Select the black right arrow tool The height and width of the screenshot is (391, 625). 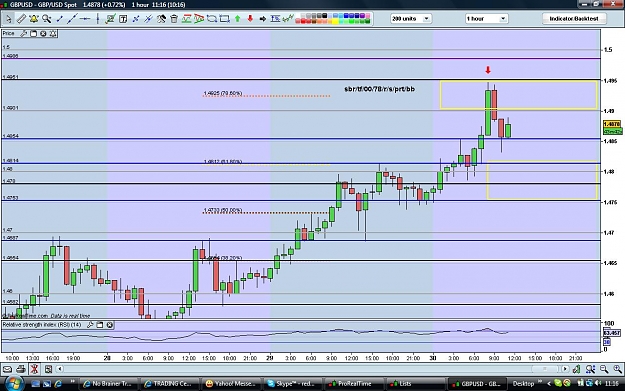click(263, 19)
